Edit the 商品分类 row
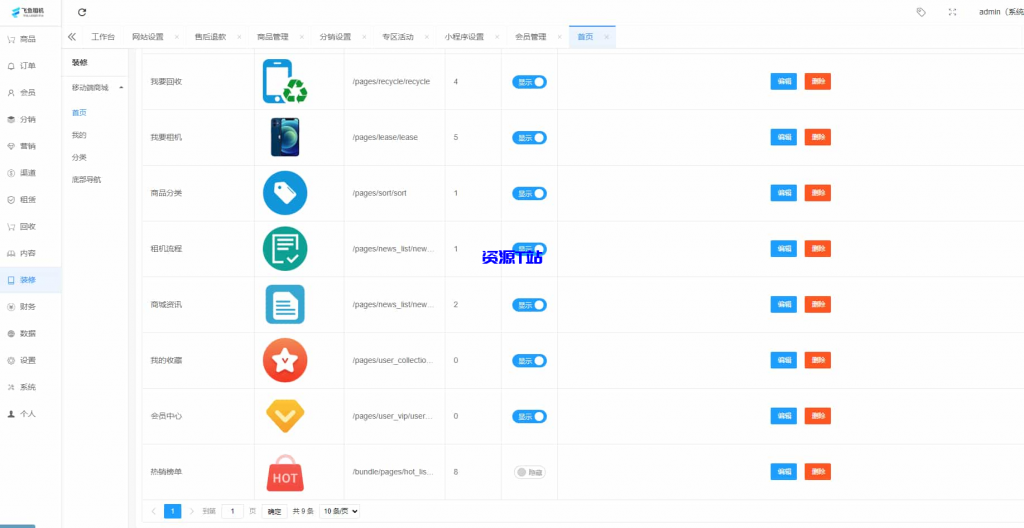Screen dimensions: 1024x528 point(784,193)
